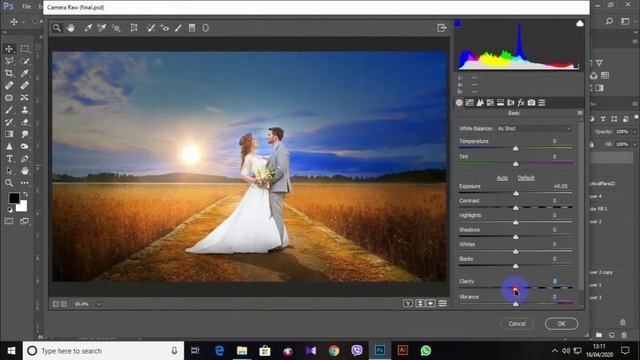Click the Shadows slider handle

pyautogui.click(x=516, y=237)
